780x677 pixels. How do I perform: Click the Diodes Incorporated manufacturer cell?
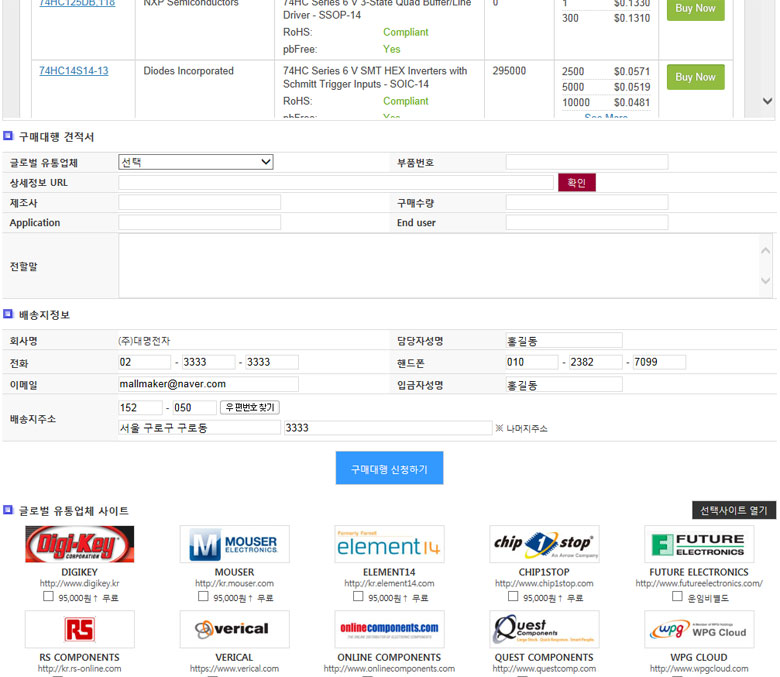click(189, 71)
